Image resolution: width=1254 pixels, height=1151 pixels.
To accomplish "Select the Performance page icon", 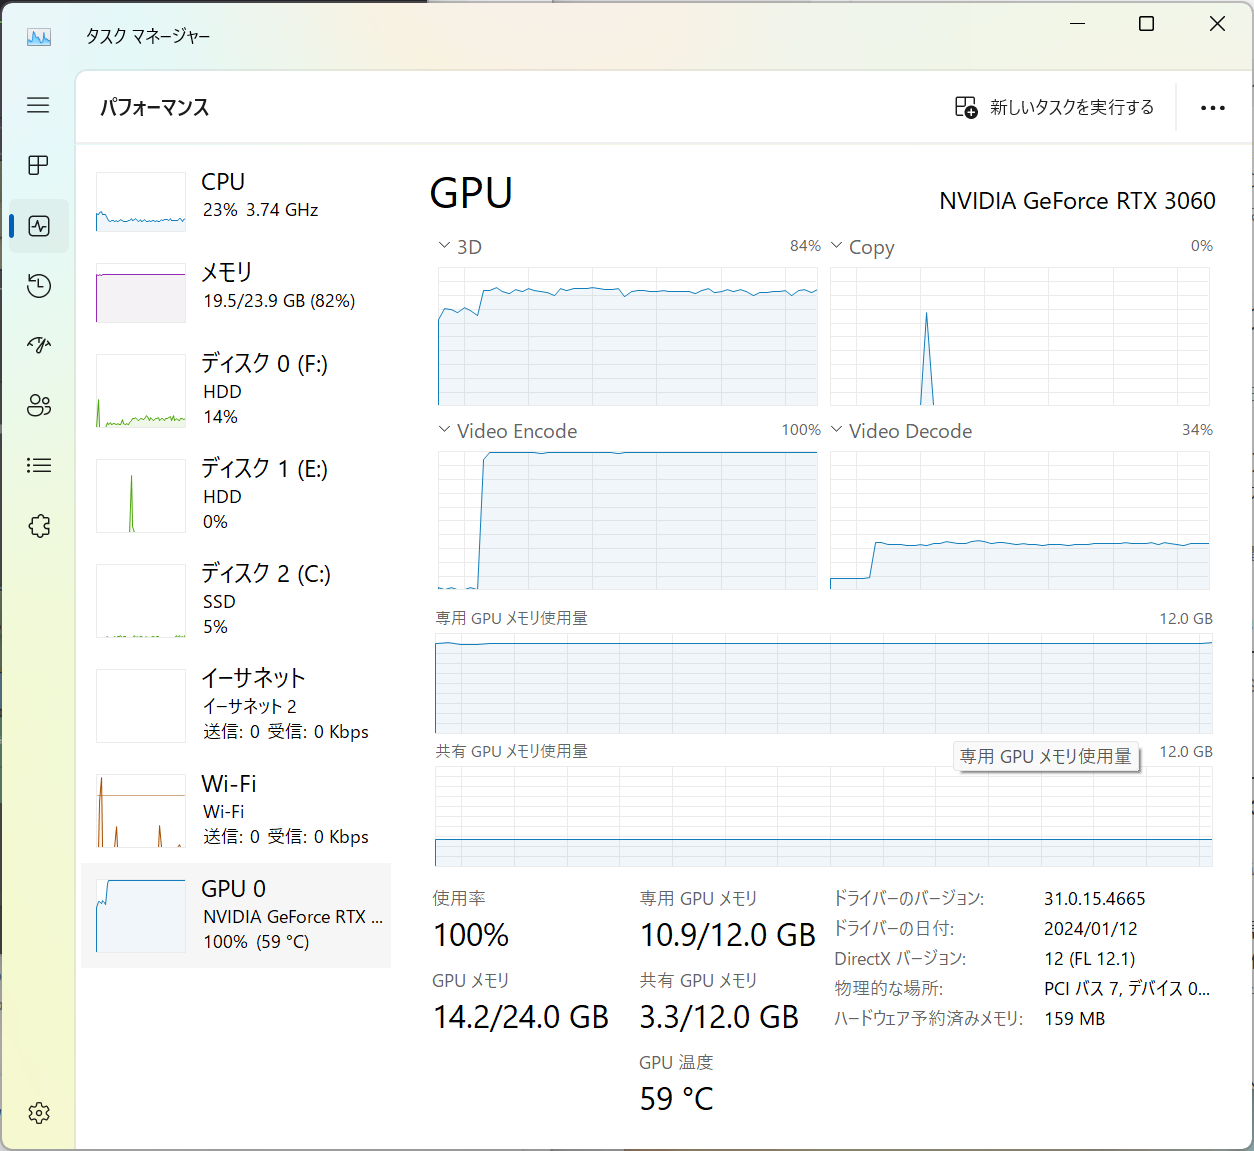I will tap(39, 226).
